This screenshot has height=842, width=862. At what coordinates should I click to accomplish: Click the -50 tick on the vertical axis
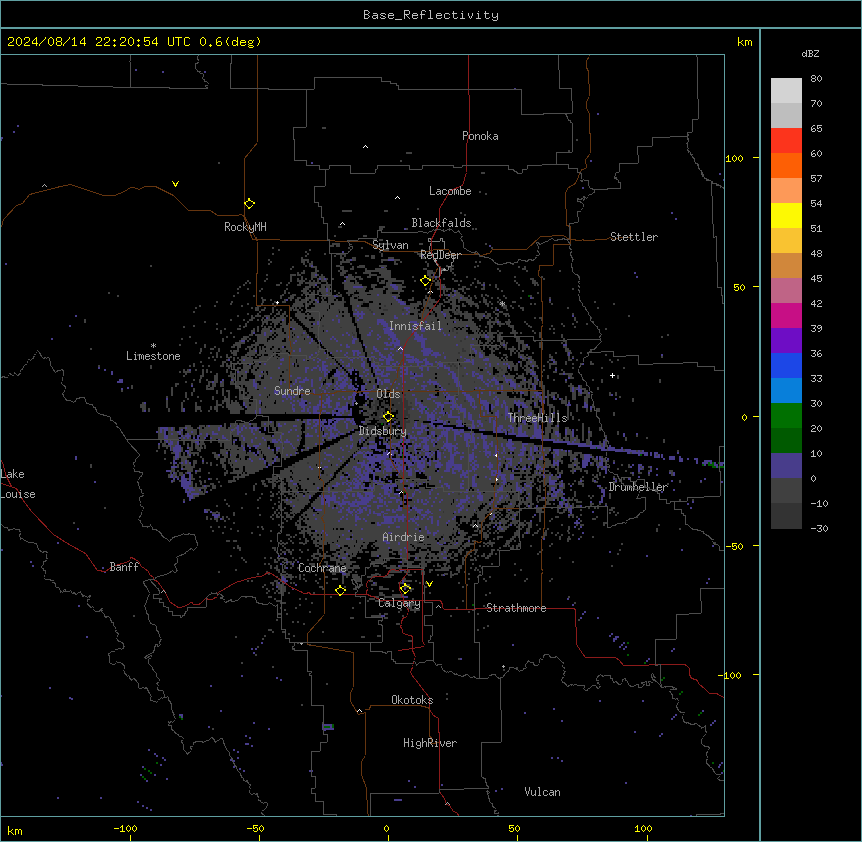coord(733,546)
